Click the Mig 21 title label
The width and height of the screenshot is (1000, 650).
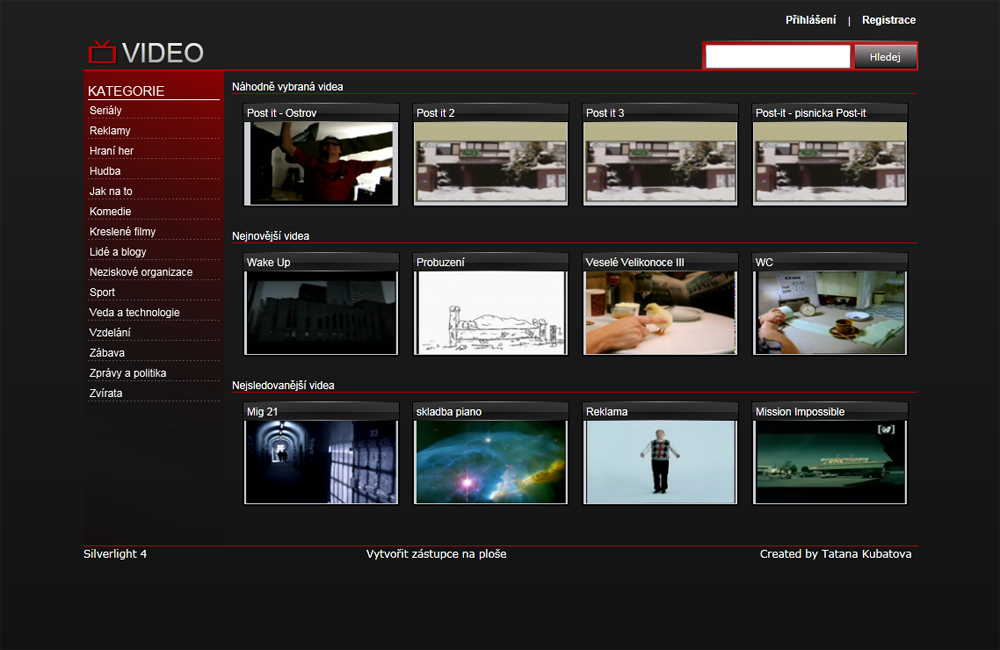[262, 412]
